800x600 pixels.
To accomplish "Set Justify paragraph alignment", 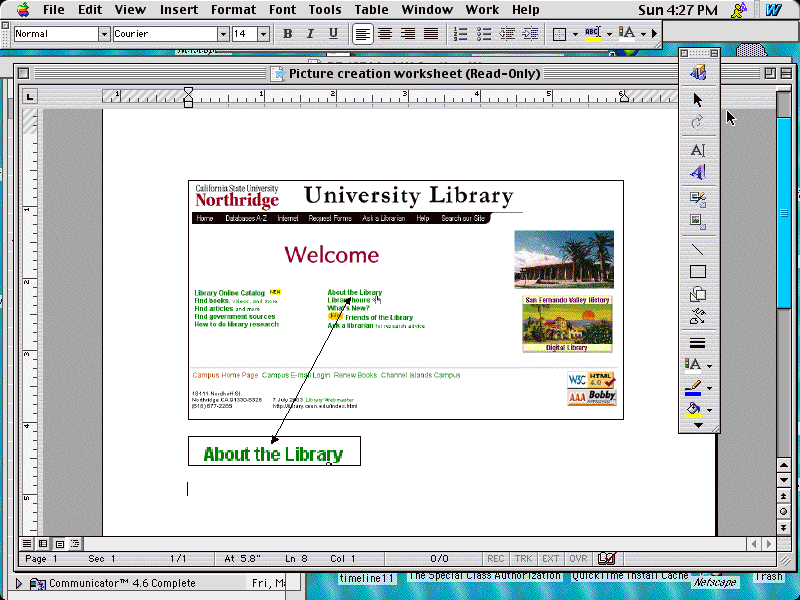I will pos(431,34).
